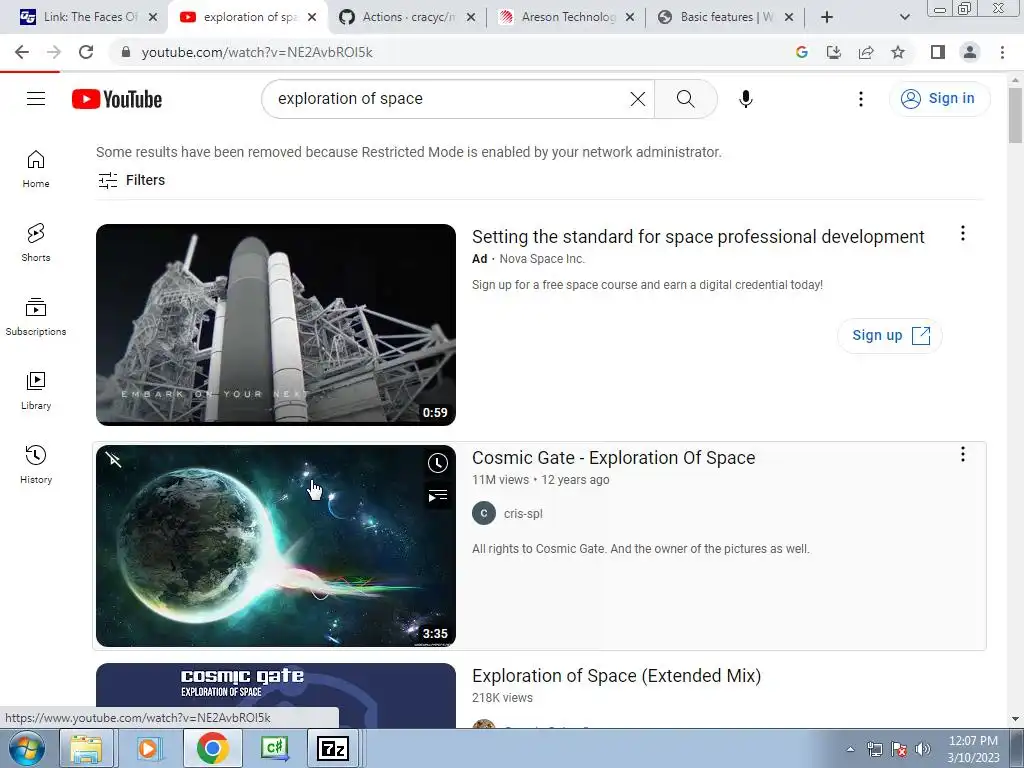Viewport: 1024px width, 768px height.
Task: Open Chrome's three-dot menu
Action: 1002,52
